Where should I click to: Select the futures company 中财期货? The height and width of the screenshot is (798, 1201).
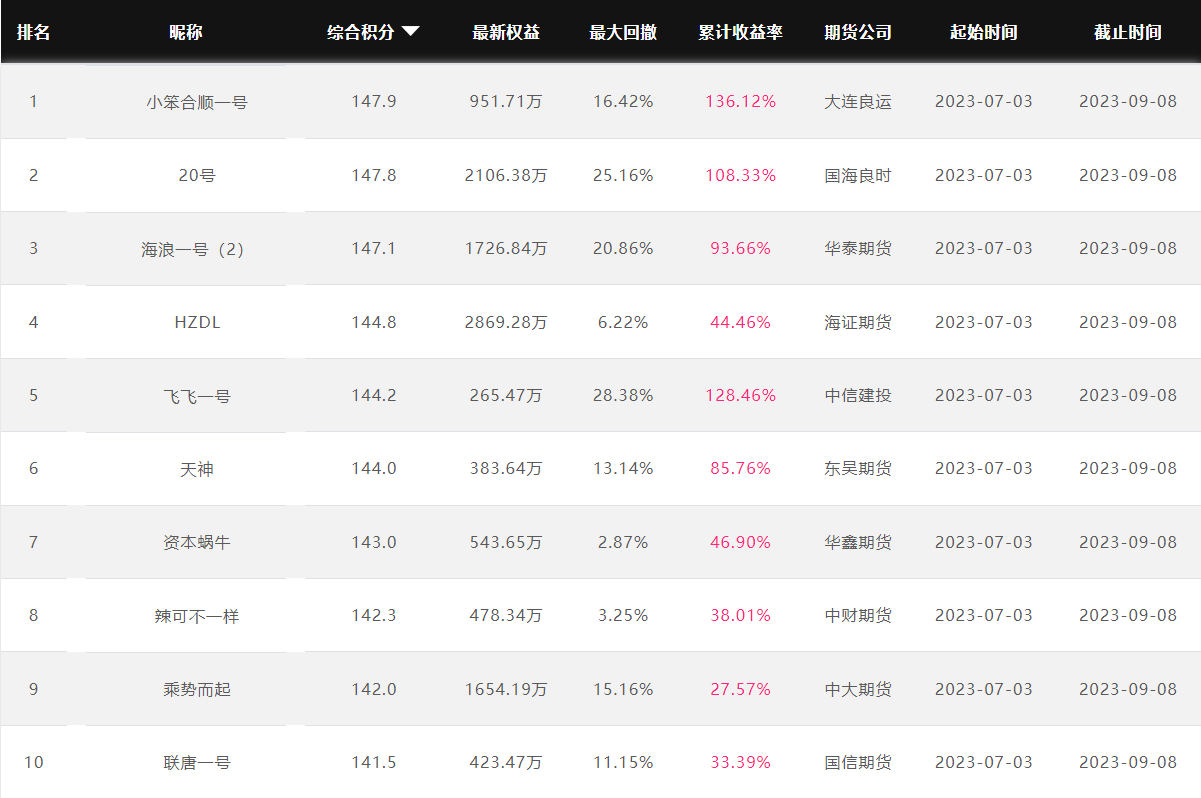coord(858,616)
